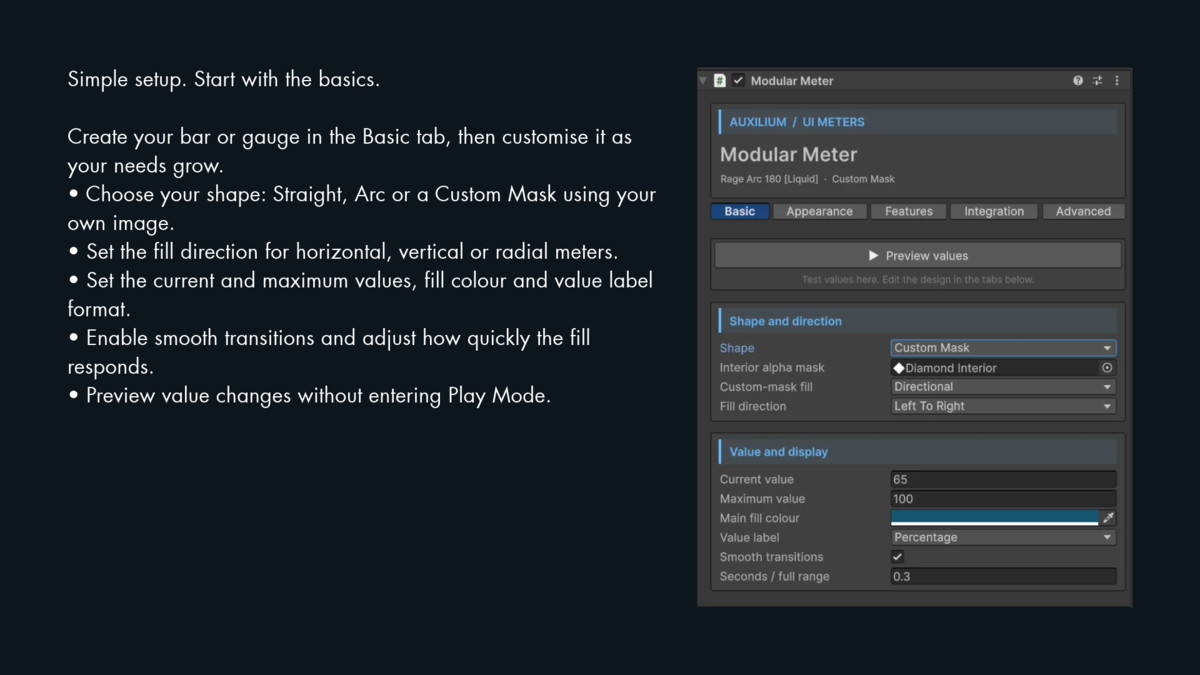Collapse the Modular Meter component foldout arrow
The height and width of the screenshot is (675, 1200).
pos(703,81)
